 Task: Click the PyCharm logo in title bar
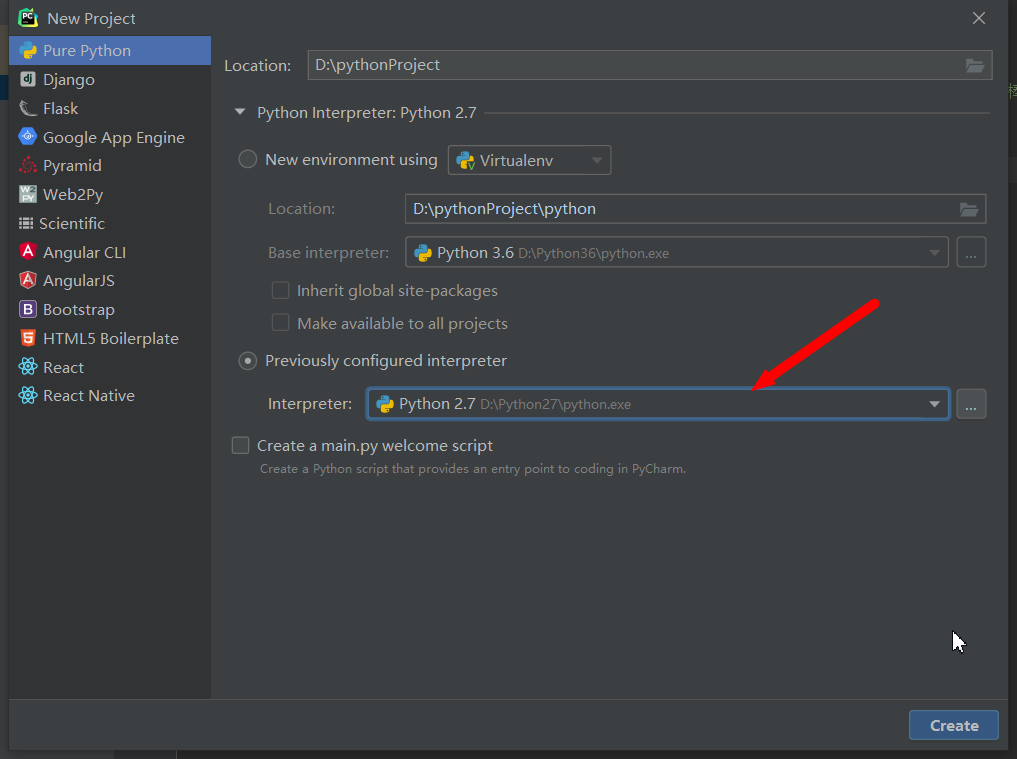28,18
